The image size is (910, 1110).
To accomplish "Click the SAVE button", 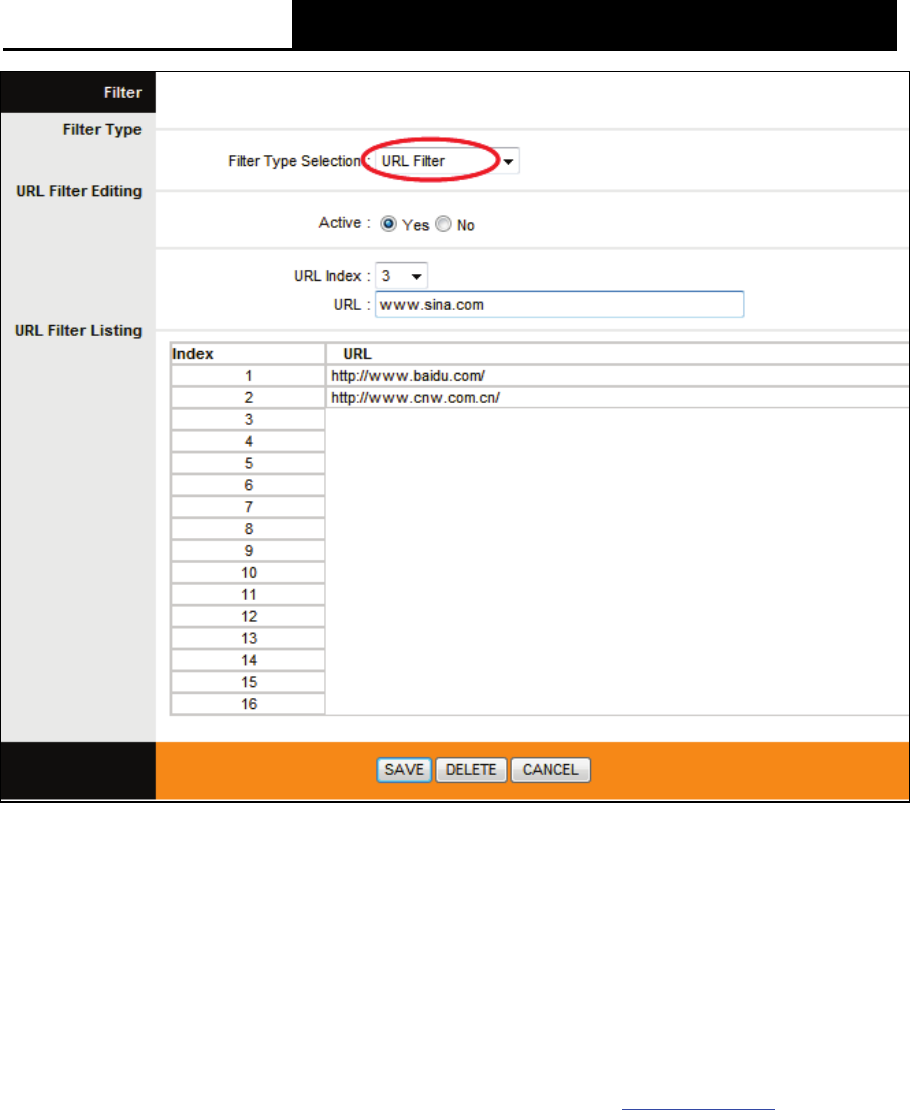I will click(404, 769).
